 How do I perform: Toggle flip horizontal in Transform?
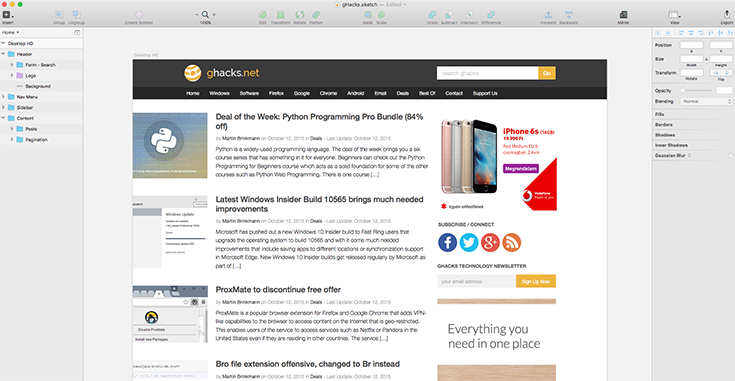716,73
